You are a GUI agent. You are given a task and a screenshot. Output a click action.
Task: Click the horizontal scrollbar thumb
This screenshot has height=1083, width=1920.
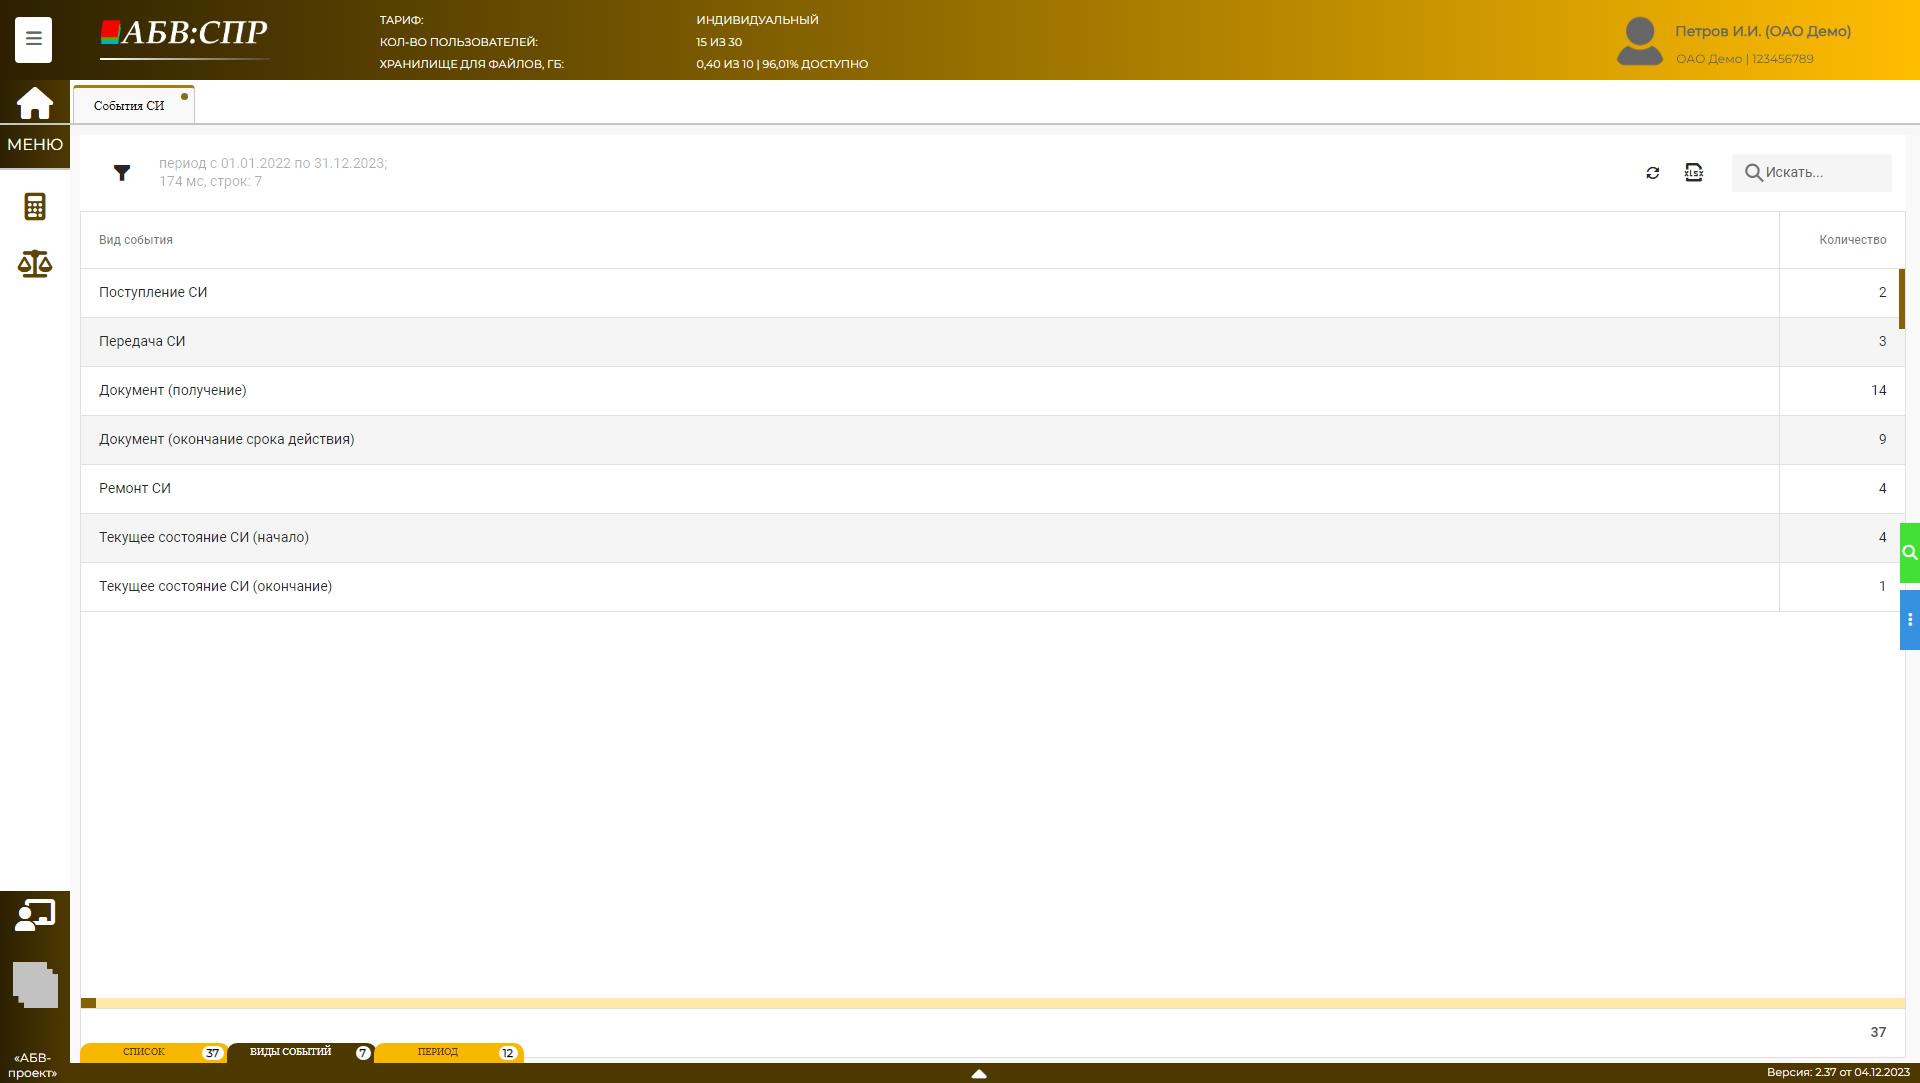[88, 1003]
